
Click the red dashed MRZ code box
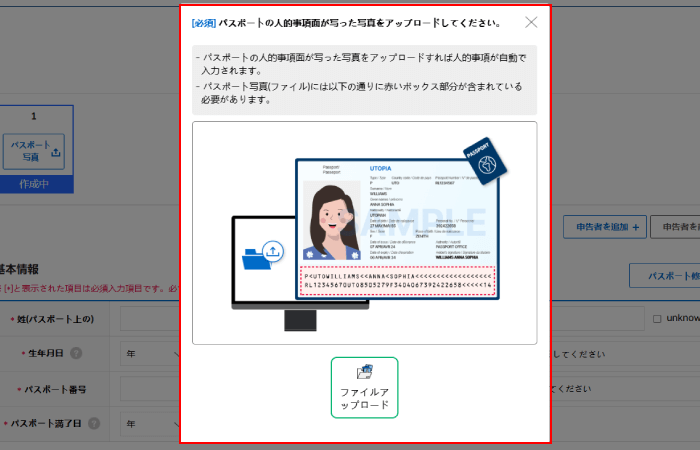pos(397,280)
